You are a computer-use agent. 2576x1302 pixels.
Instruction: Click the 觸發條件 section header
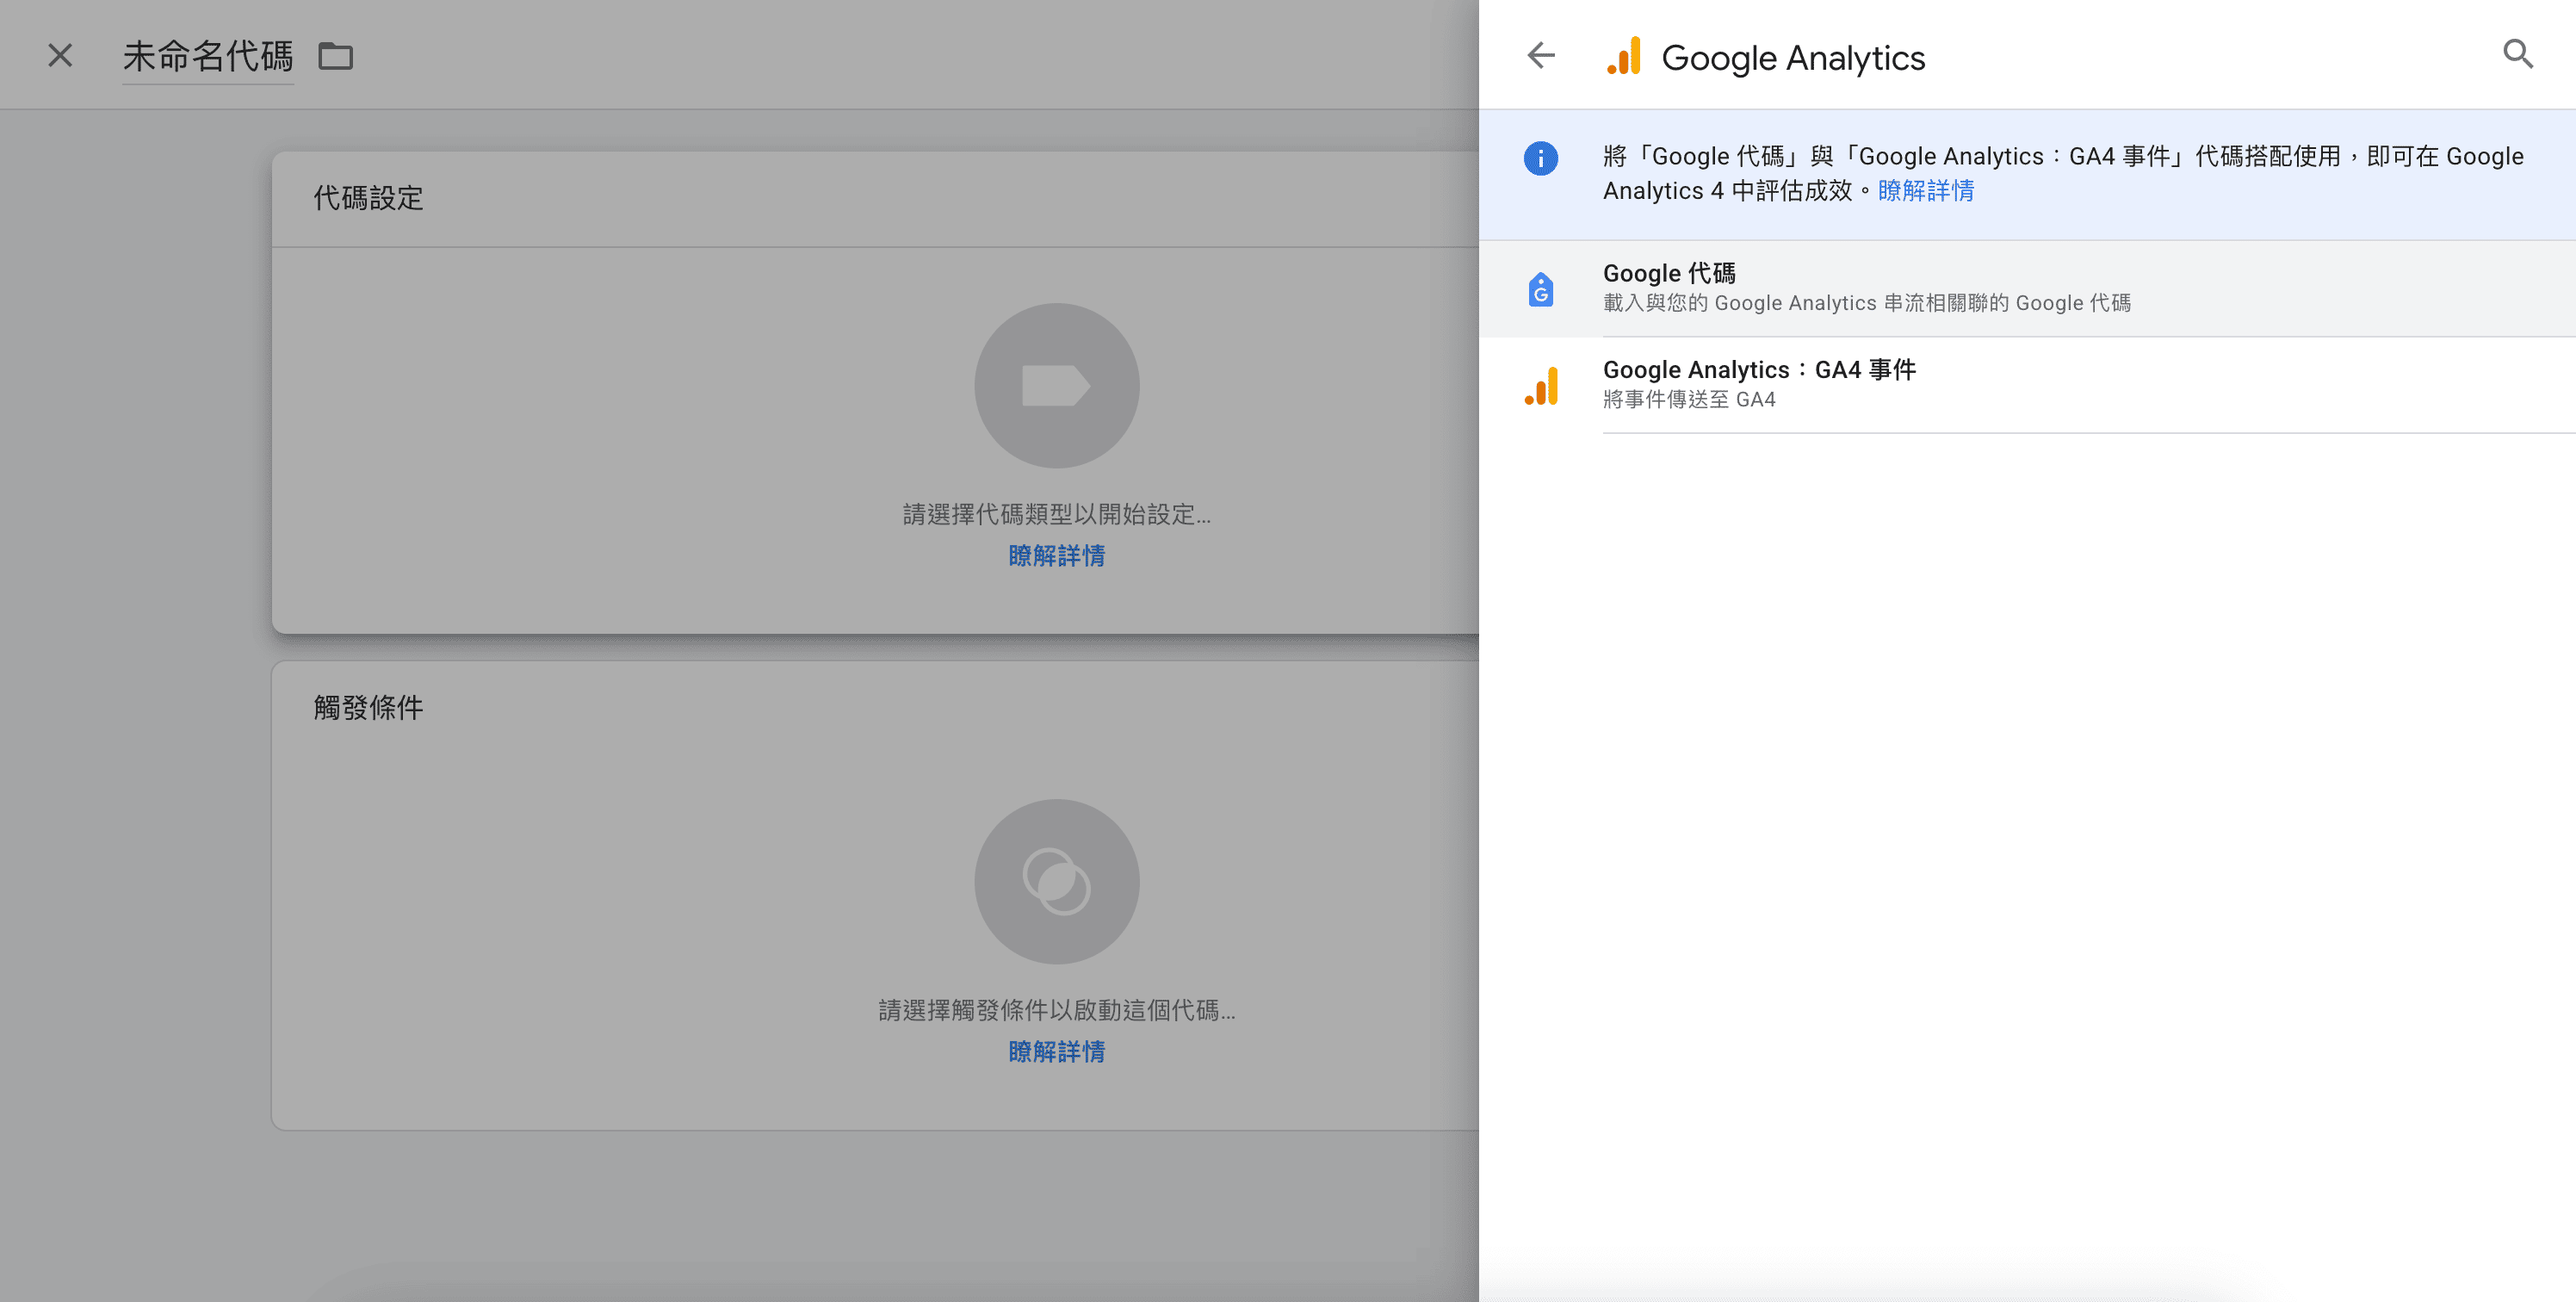click(x=368, y=708)
